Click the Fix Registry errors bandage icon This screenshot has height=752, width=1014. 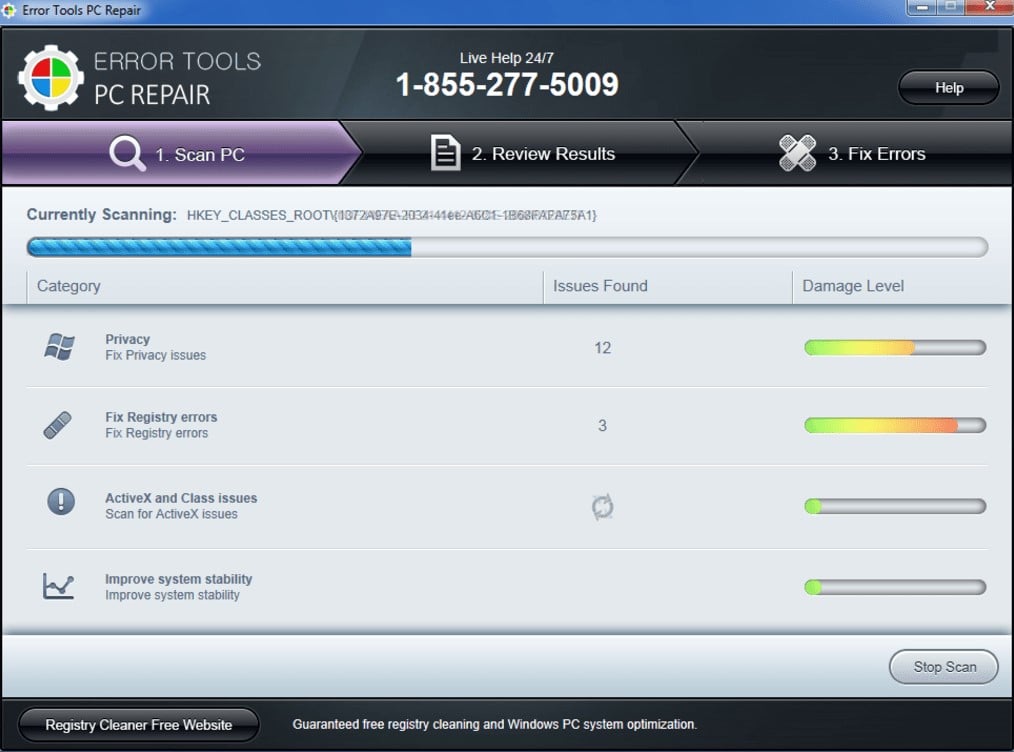(x=58, y=425)
